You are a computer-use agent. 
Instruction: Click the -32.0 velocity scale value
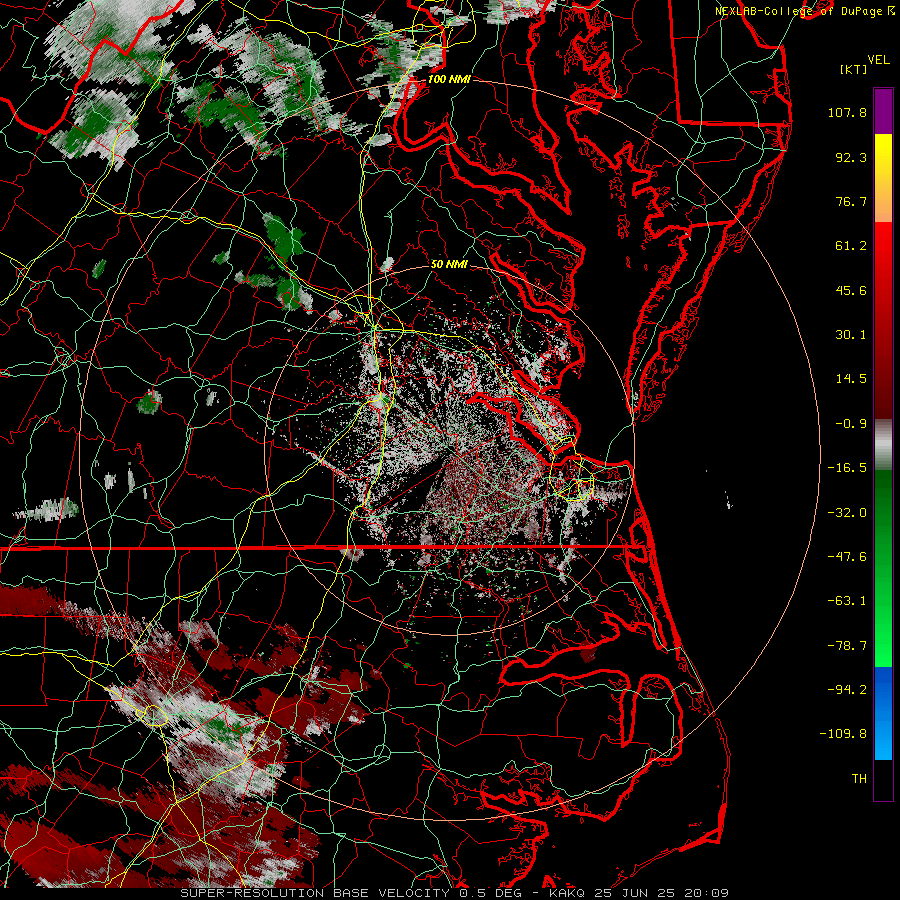[847, 512]
